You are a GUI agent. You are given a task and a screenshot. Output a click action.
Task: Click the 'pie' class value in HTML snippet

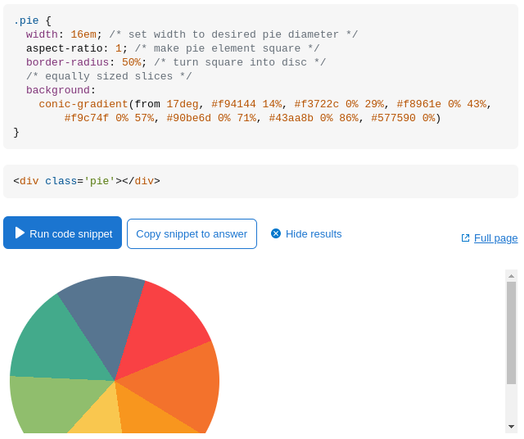(x=99, y=181)
